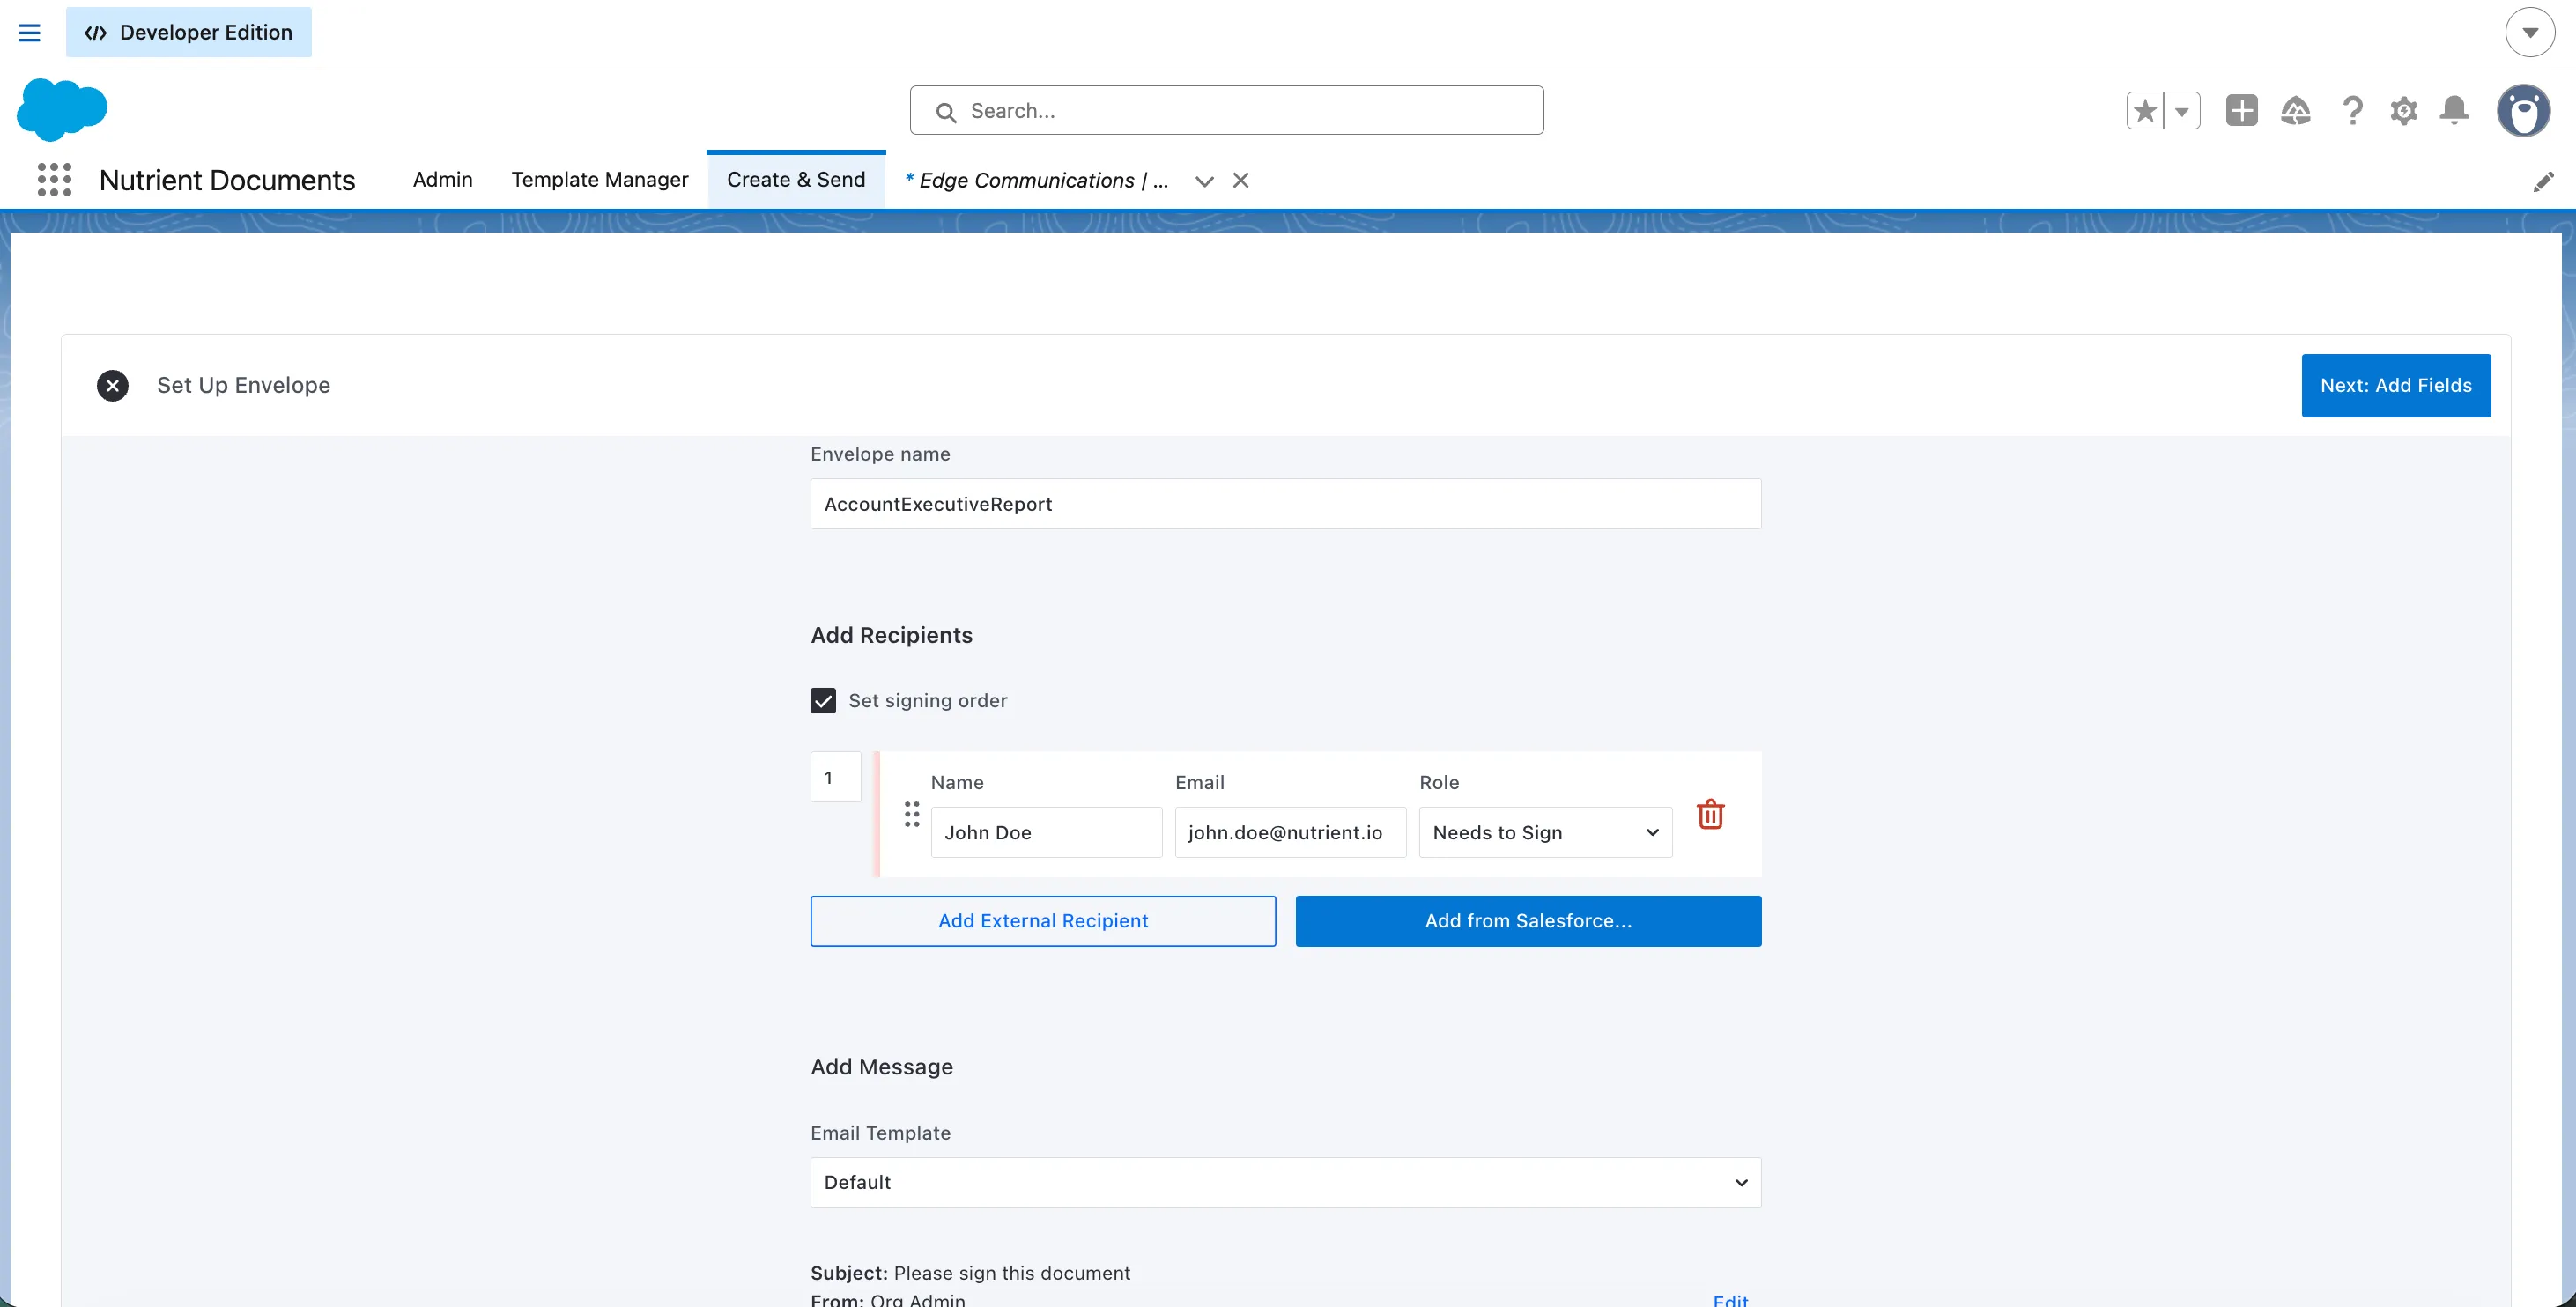Click the Favorites star icon

click(x=2145, y=110)
